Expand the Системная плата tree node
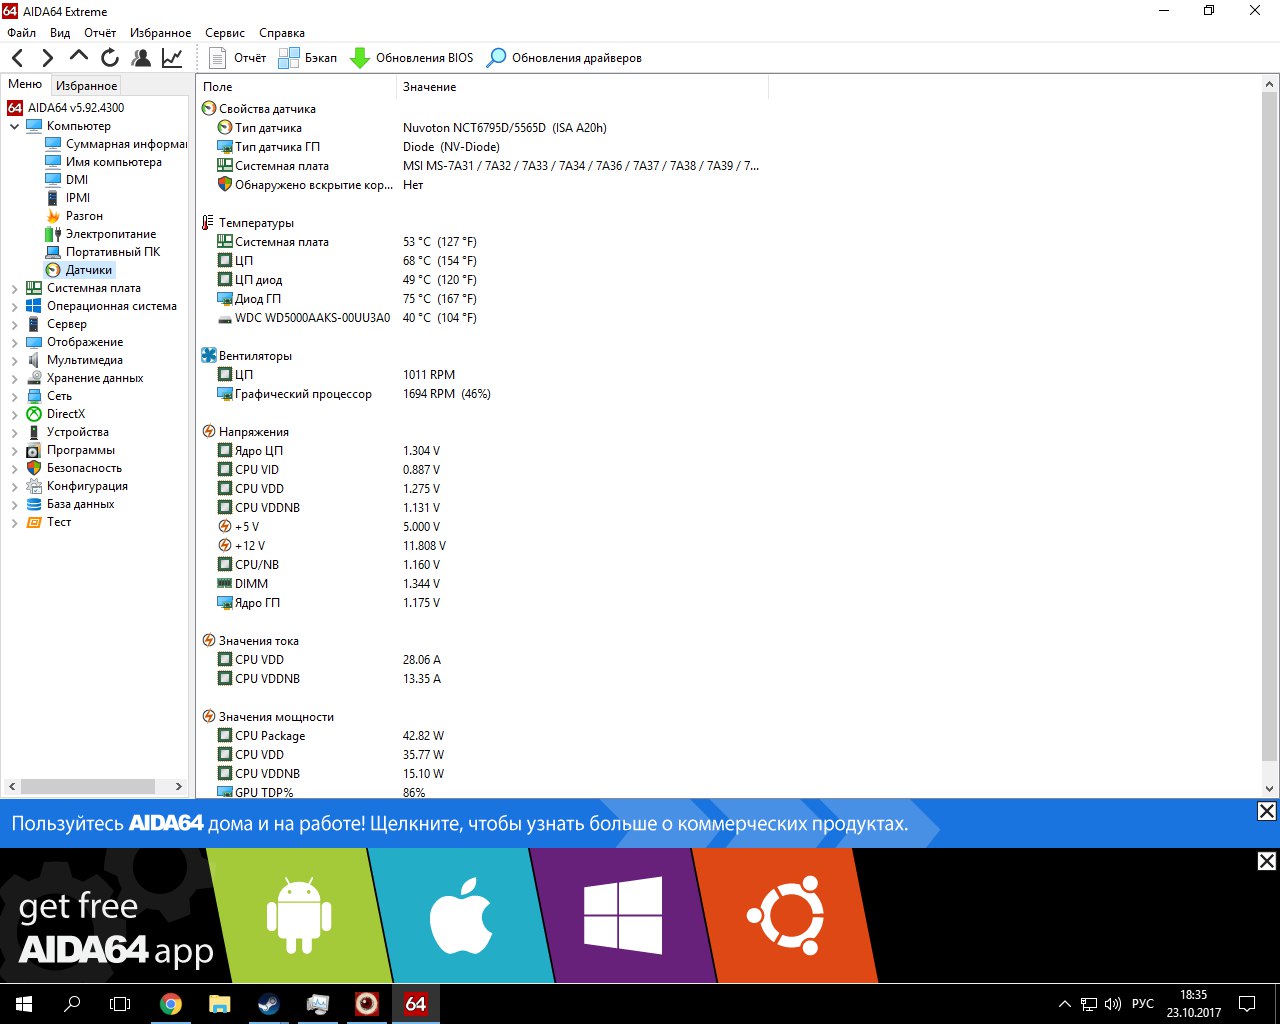 14,289
